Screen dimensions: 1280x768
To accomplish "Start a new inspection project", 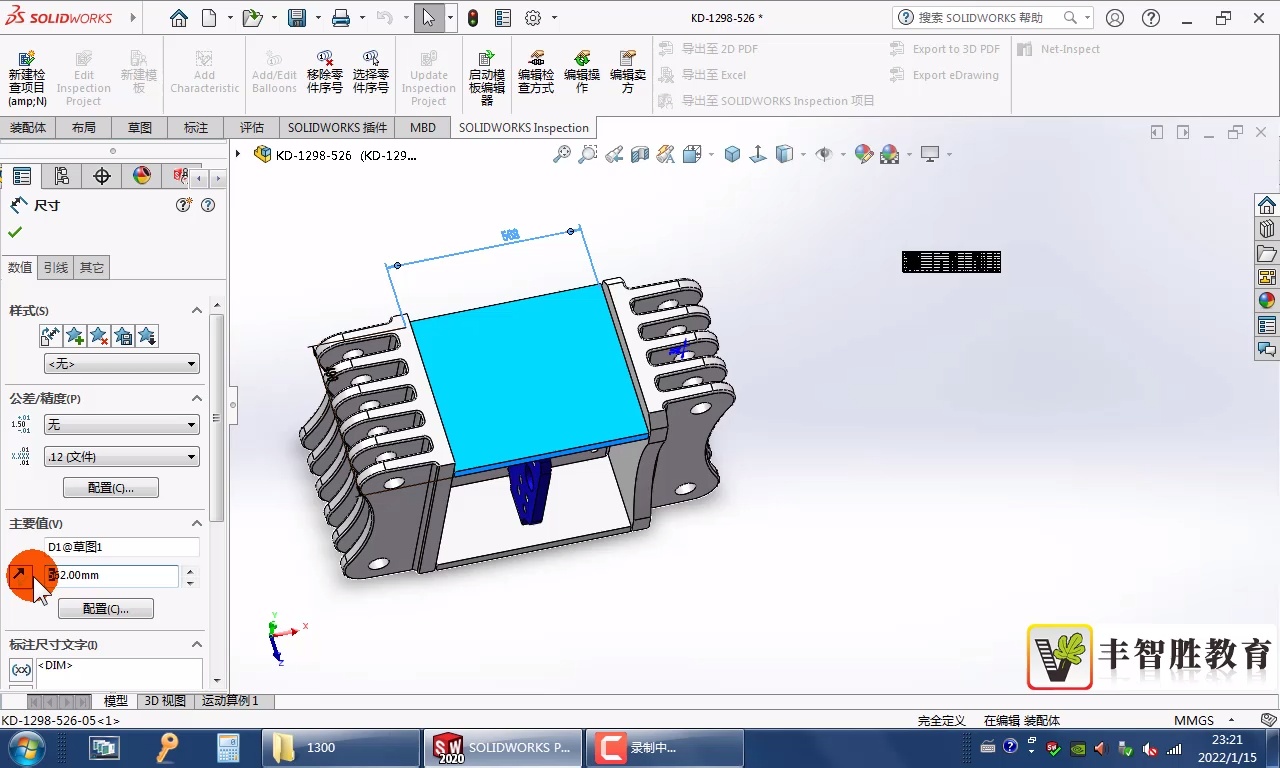I will pyautogui.click(x=27, y=68).
